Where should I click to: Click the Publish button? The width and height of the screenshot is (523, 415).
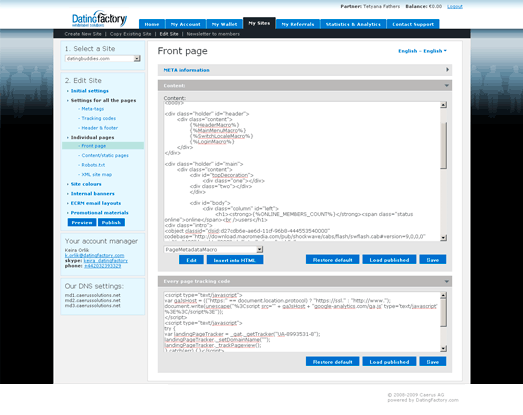(111, 223)
